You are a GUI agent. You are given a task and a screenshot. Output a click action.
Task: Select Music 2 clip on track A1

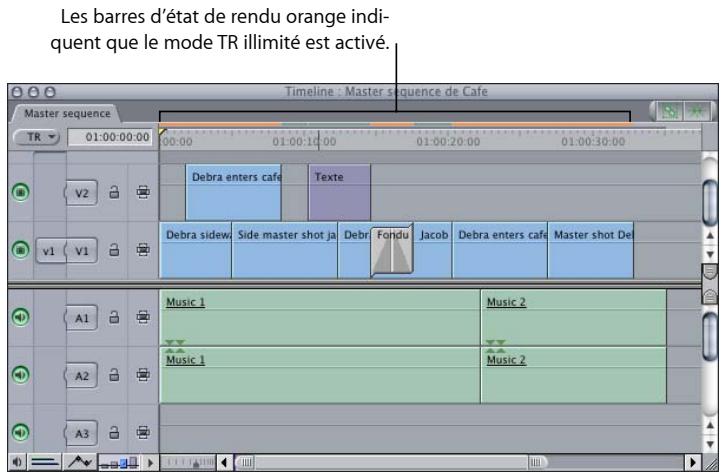(574, 317)
